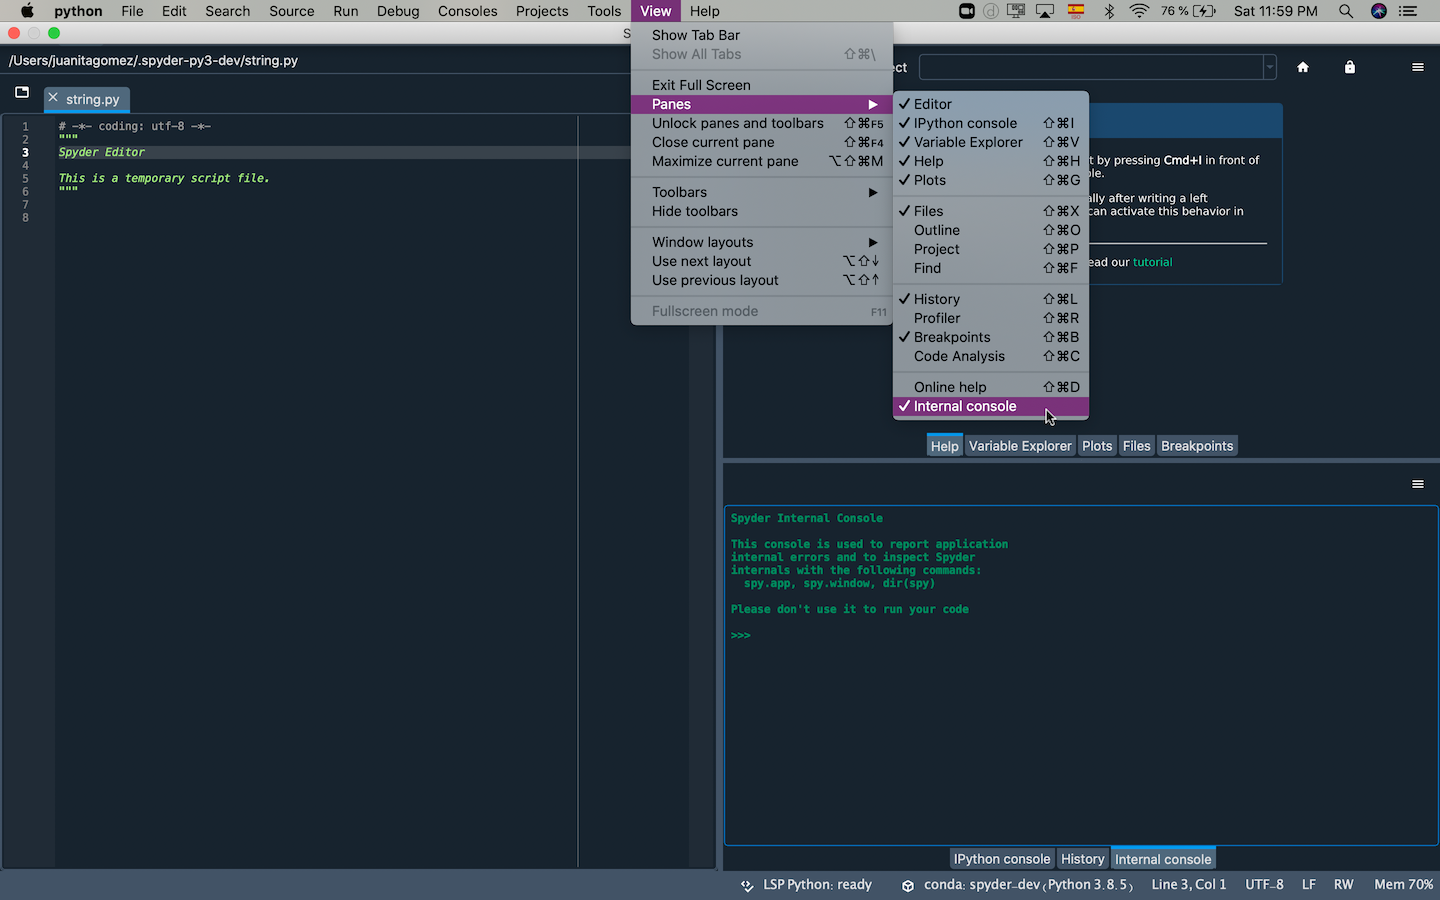Click the Spotlight search icon in the menu bar

click(x=1346, y=11)
